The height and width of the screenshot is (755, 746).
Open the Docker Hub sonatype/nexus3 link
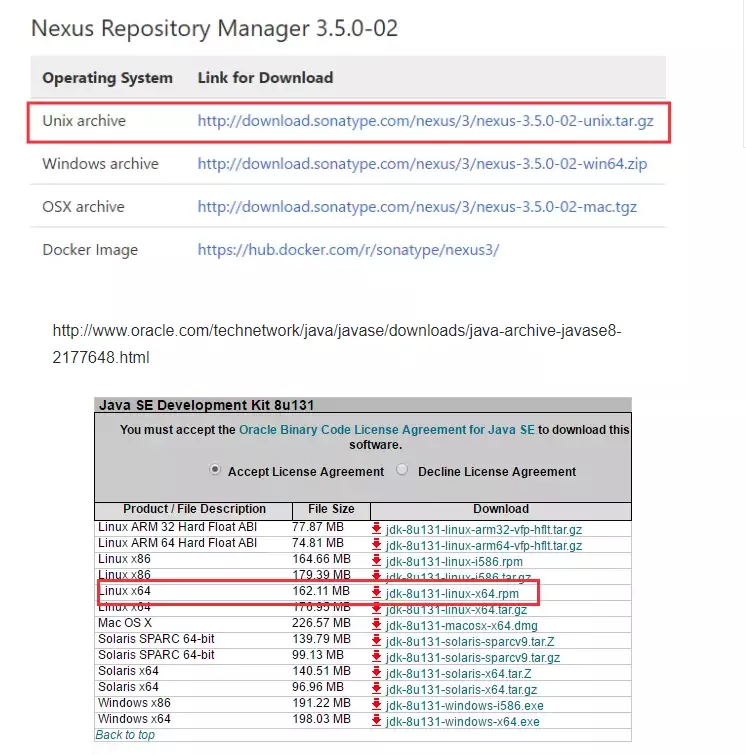pos(348,250)
